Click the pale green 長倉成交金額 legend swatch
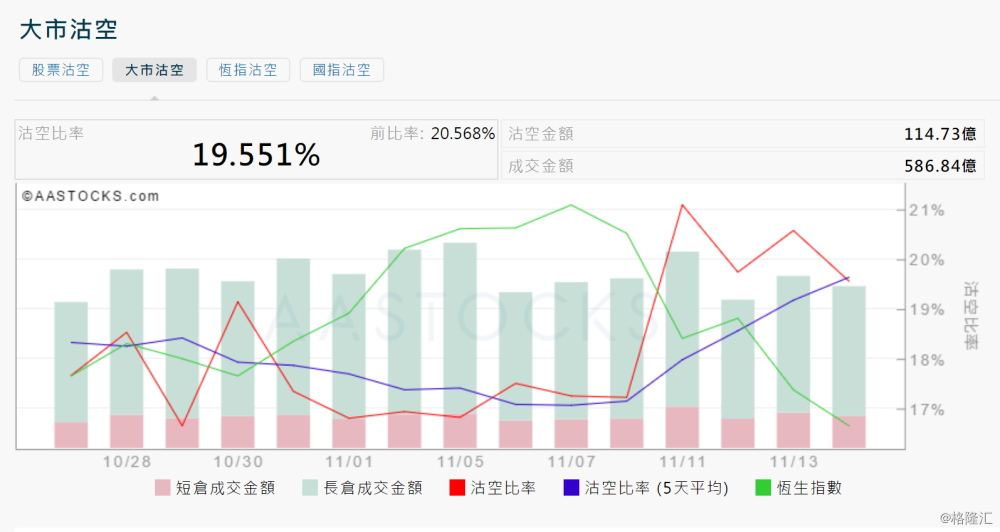The height and width of the screenshot is (532, 1000). [x=310, y=488]
